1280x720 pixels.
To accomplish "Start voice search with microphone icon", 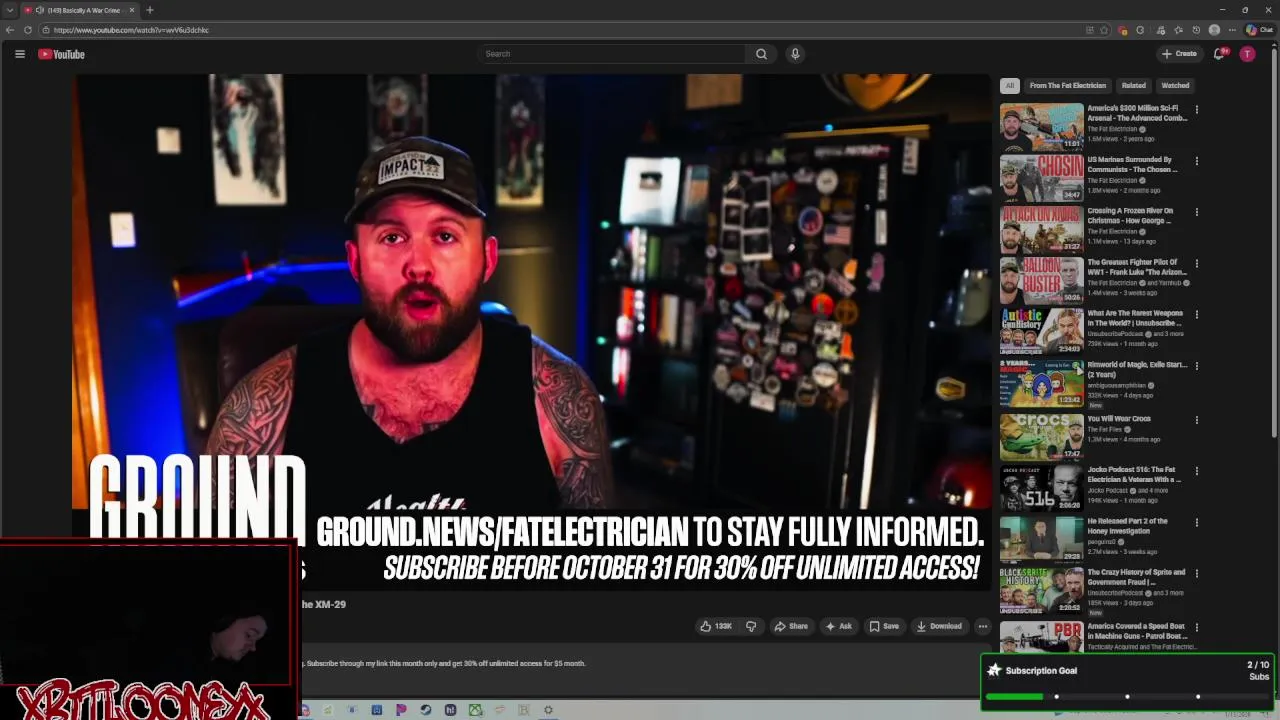I will click(795, 54).
